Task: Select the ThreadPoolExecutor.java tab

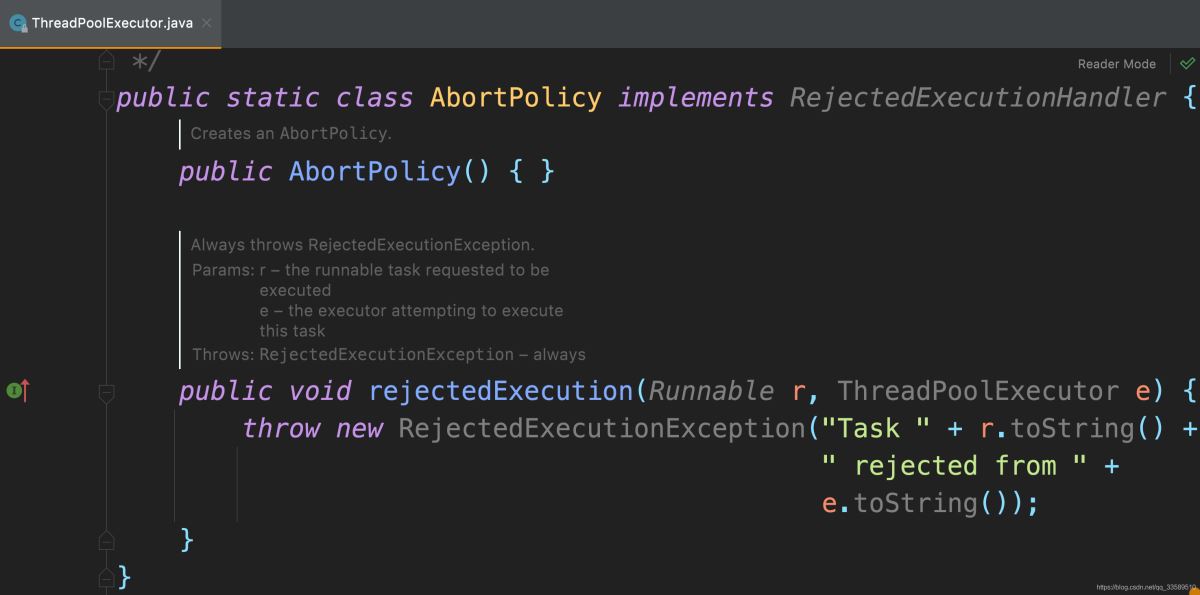Action: [112, 22]
